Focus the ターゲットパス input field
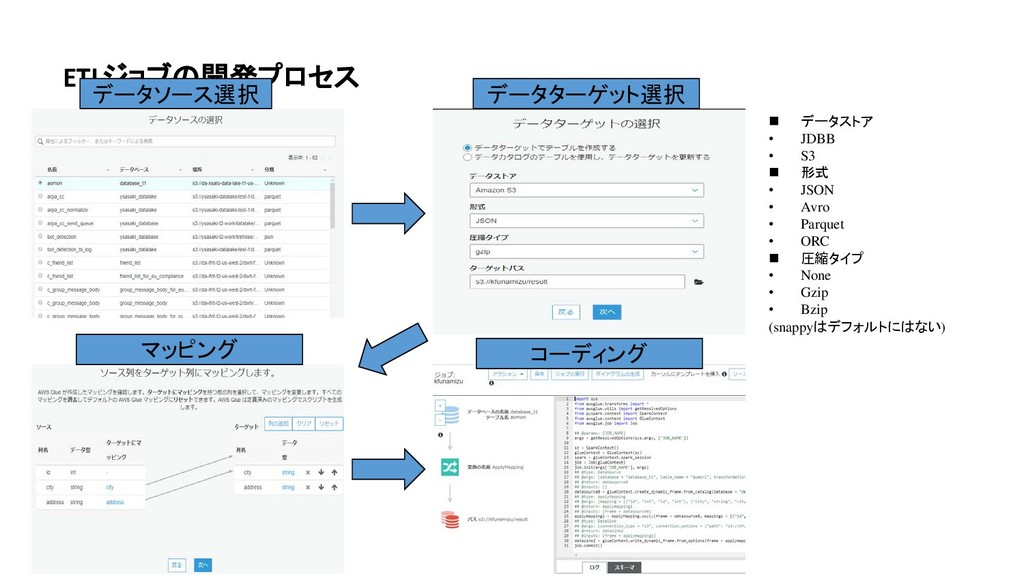Image resolution: width=1024 pixels, height=576 pixels. tap(577, 282)
